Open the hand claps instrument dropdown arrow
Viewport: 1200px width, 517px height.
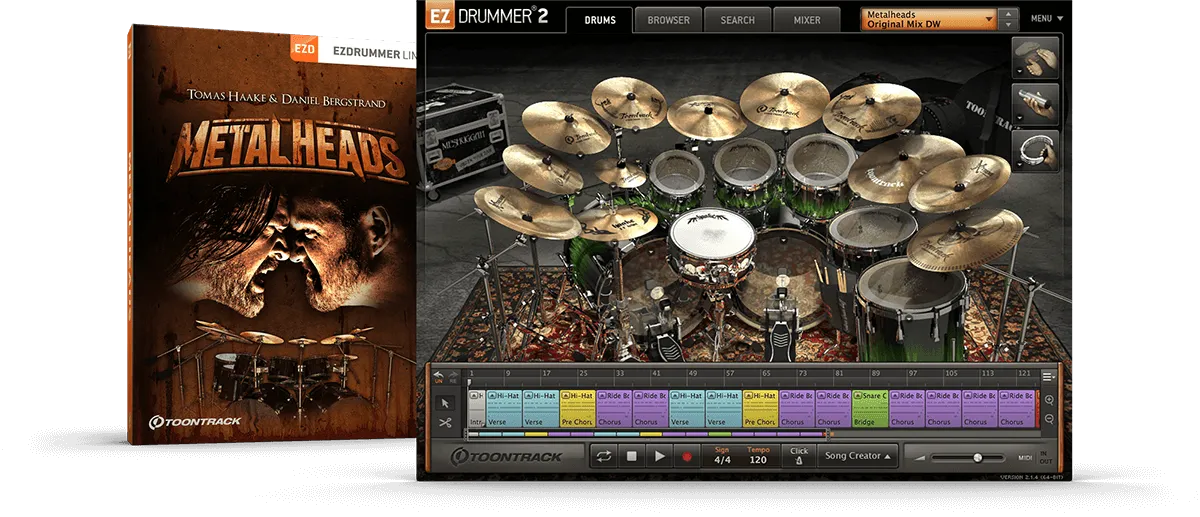(x=1018, y=73)
